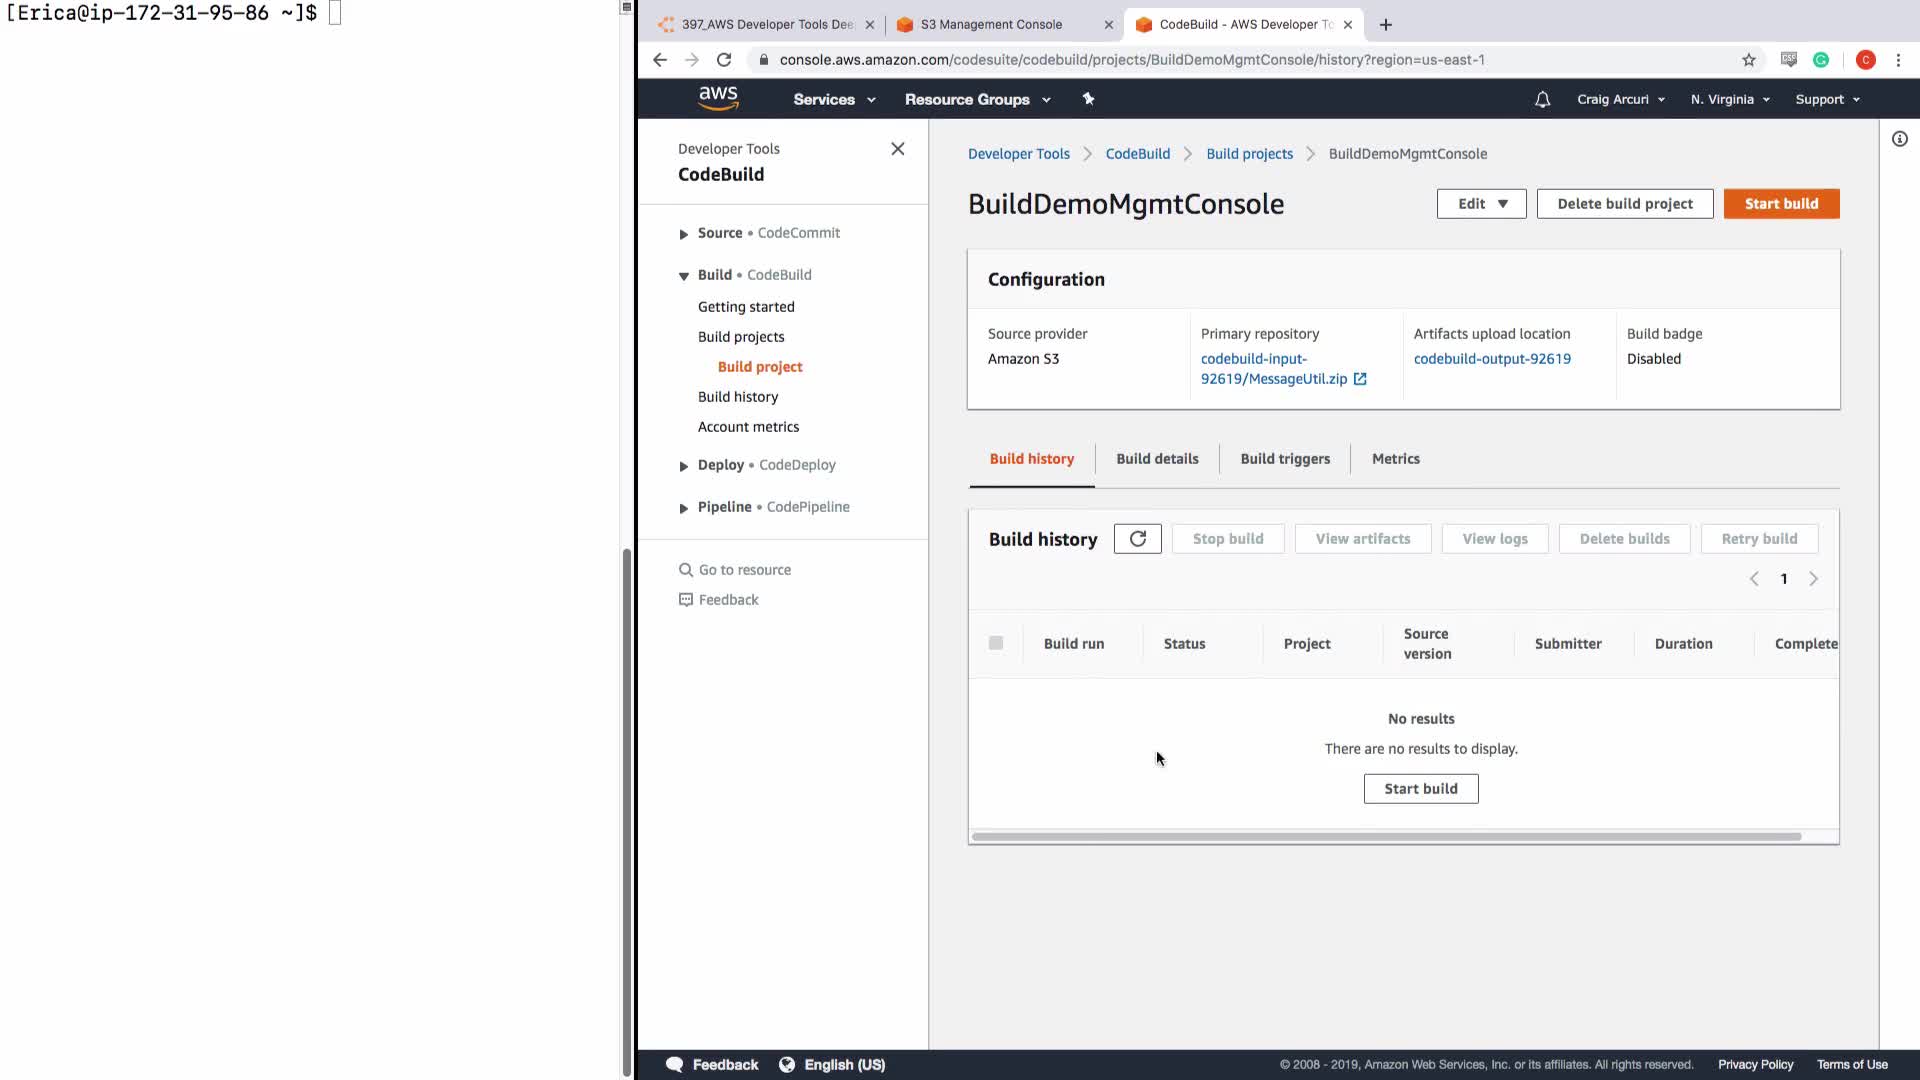
Task: Bookmark page with the star icon
Action: (x=1748, y=60)
